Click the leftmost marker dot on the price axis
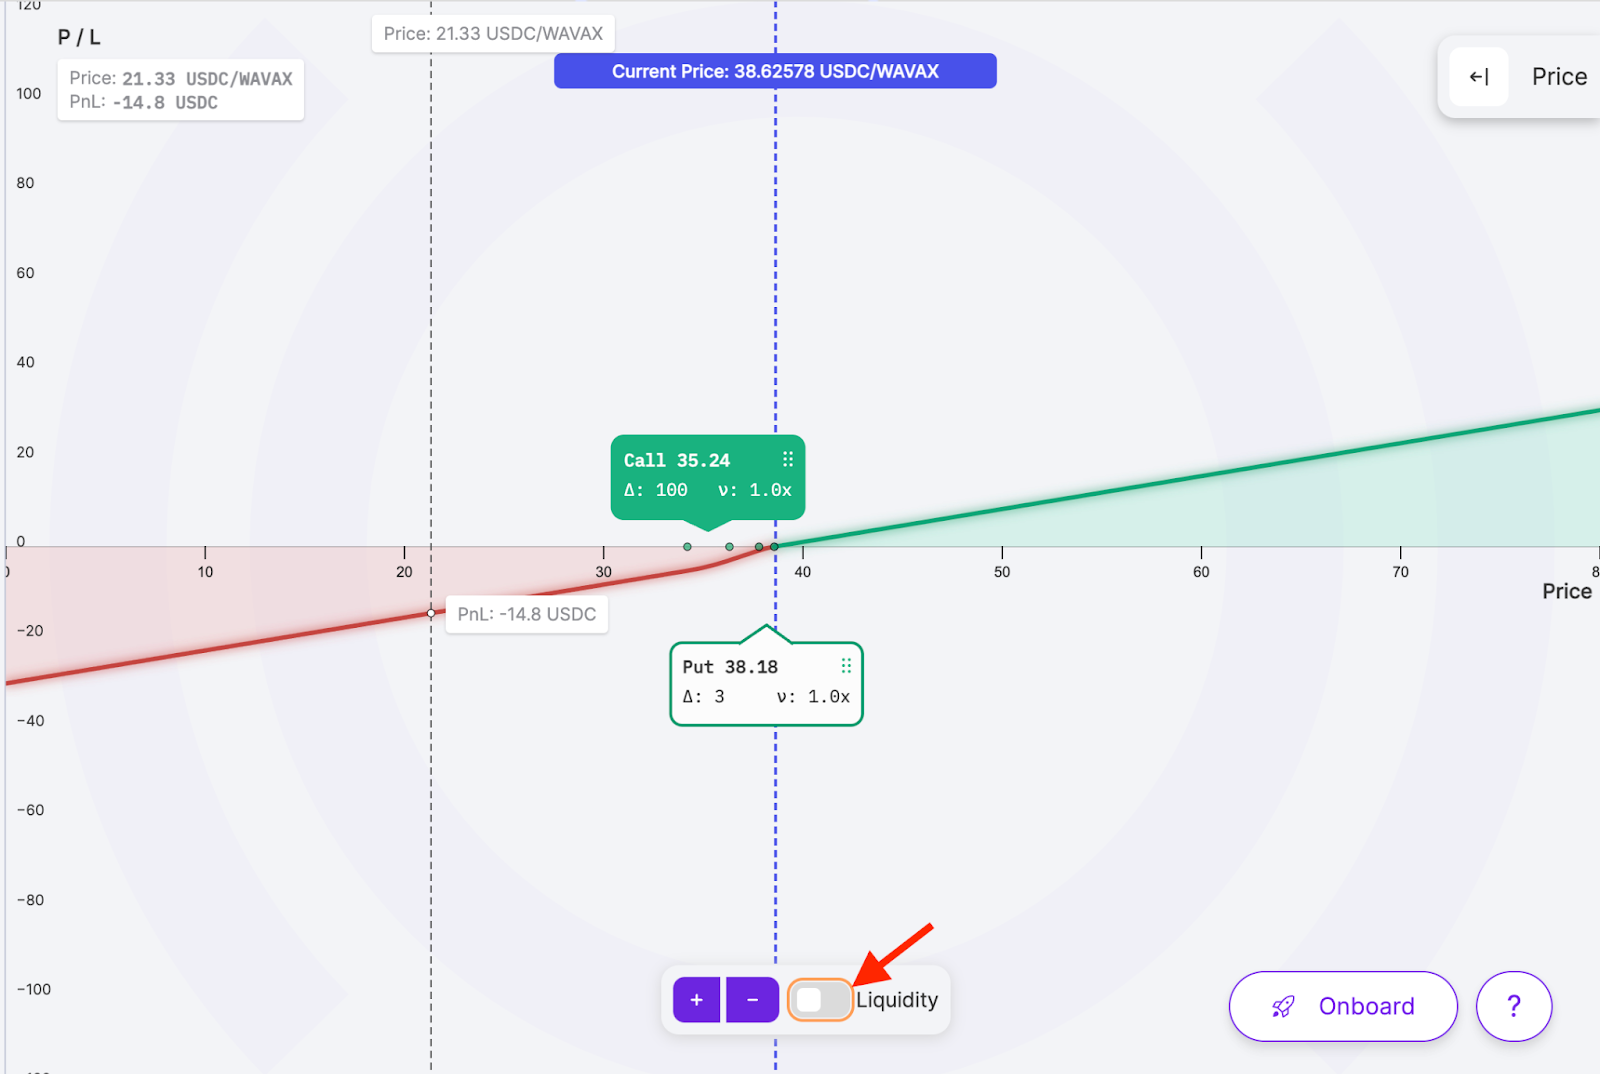Screen dimensions: 1600x1074 coord(687,547)
